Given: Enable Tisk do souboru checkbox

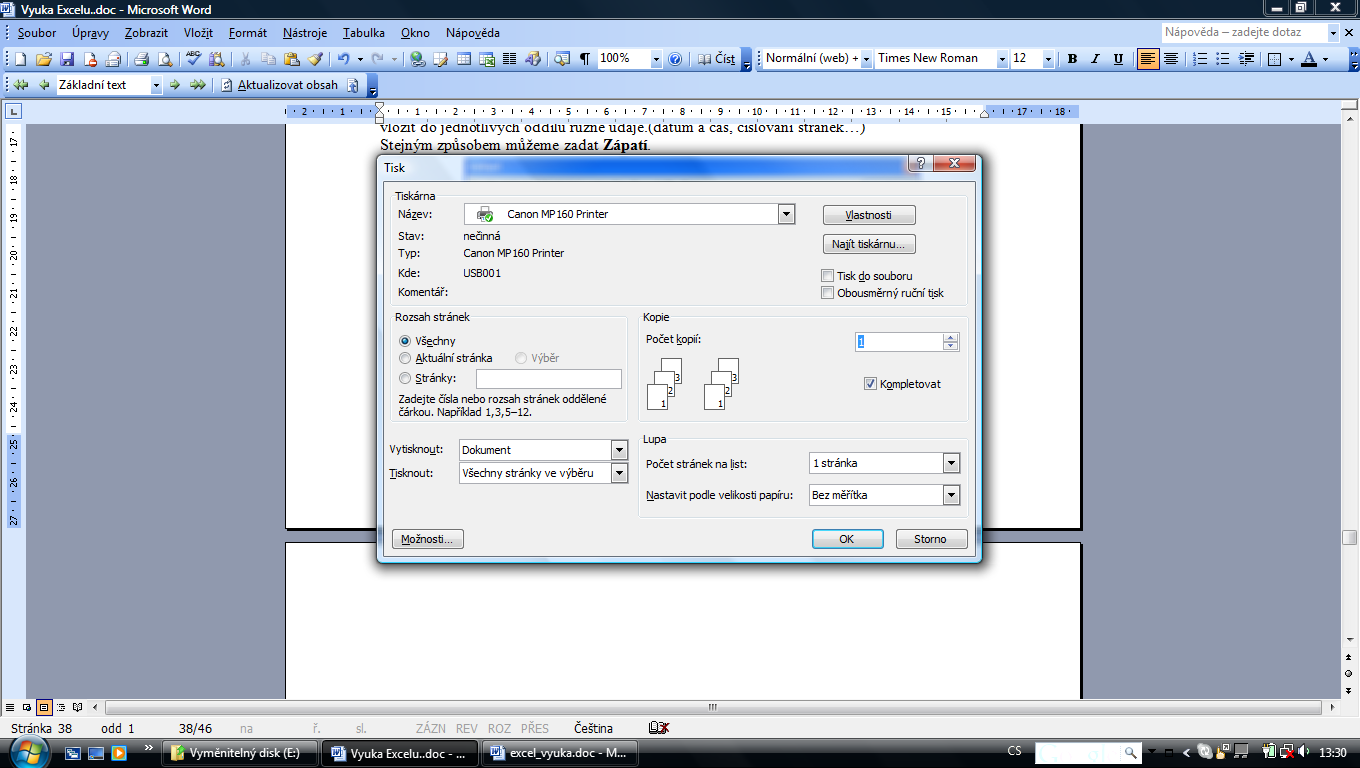Looking at the screenshot, I should click(827, 276).
